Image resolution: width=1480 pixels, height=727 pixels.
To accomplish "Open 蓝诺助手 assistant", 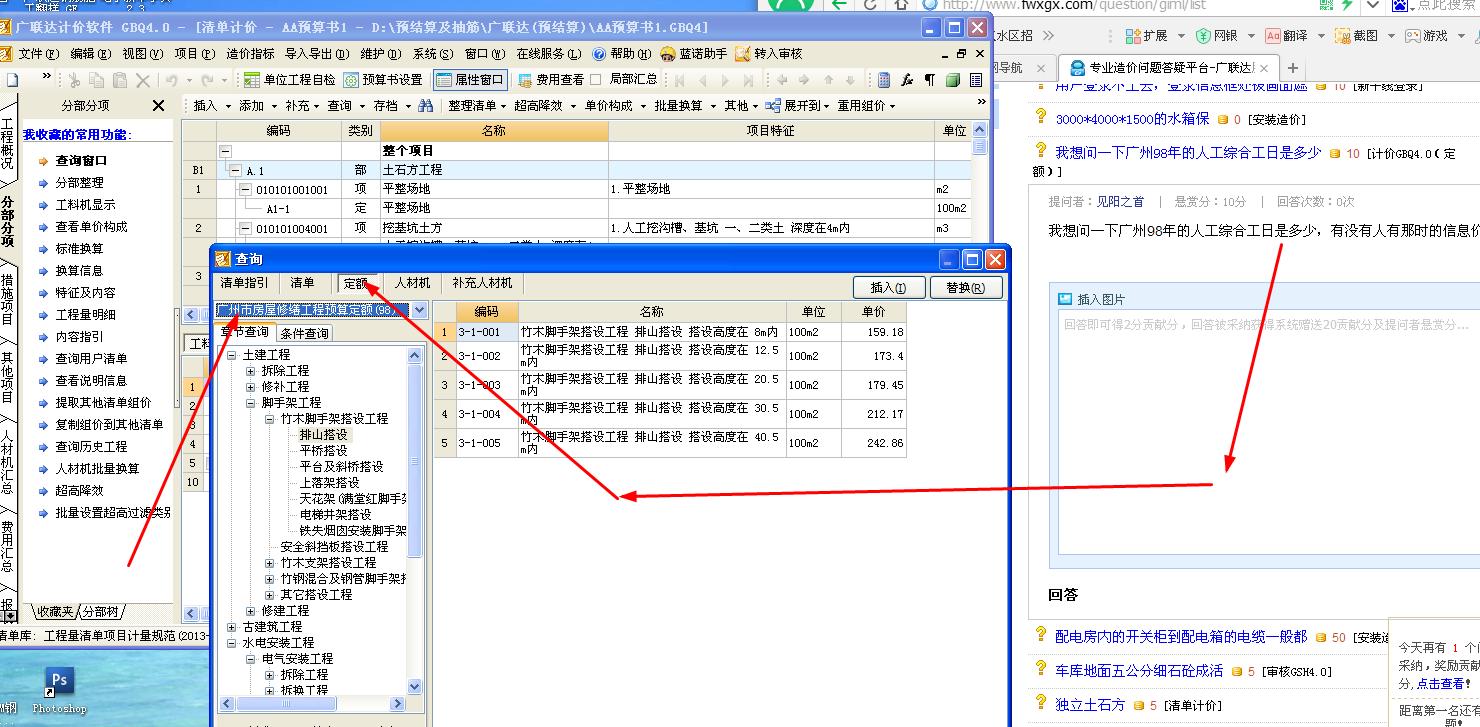I will 693,54.
